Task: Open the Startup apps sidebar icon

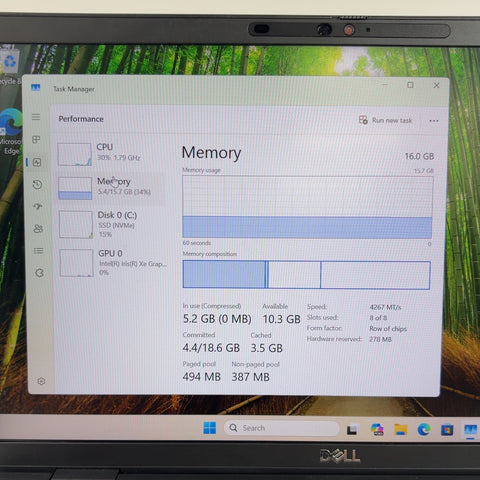Action: pos(38,206)
